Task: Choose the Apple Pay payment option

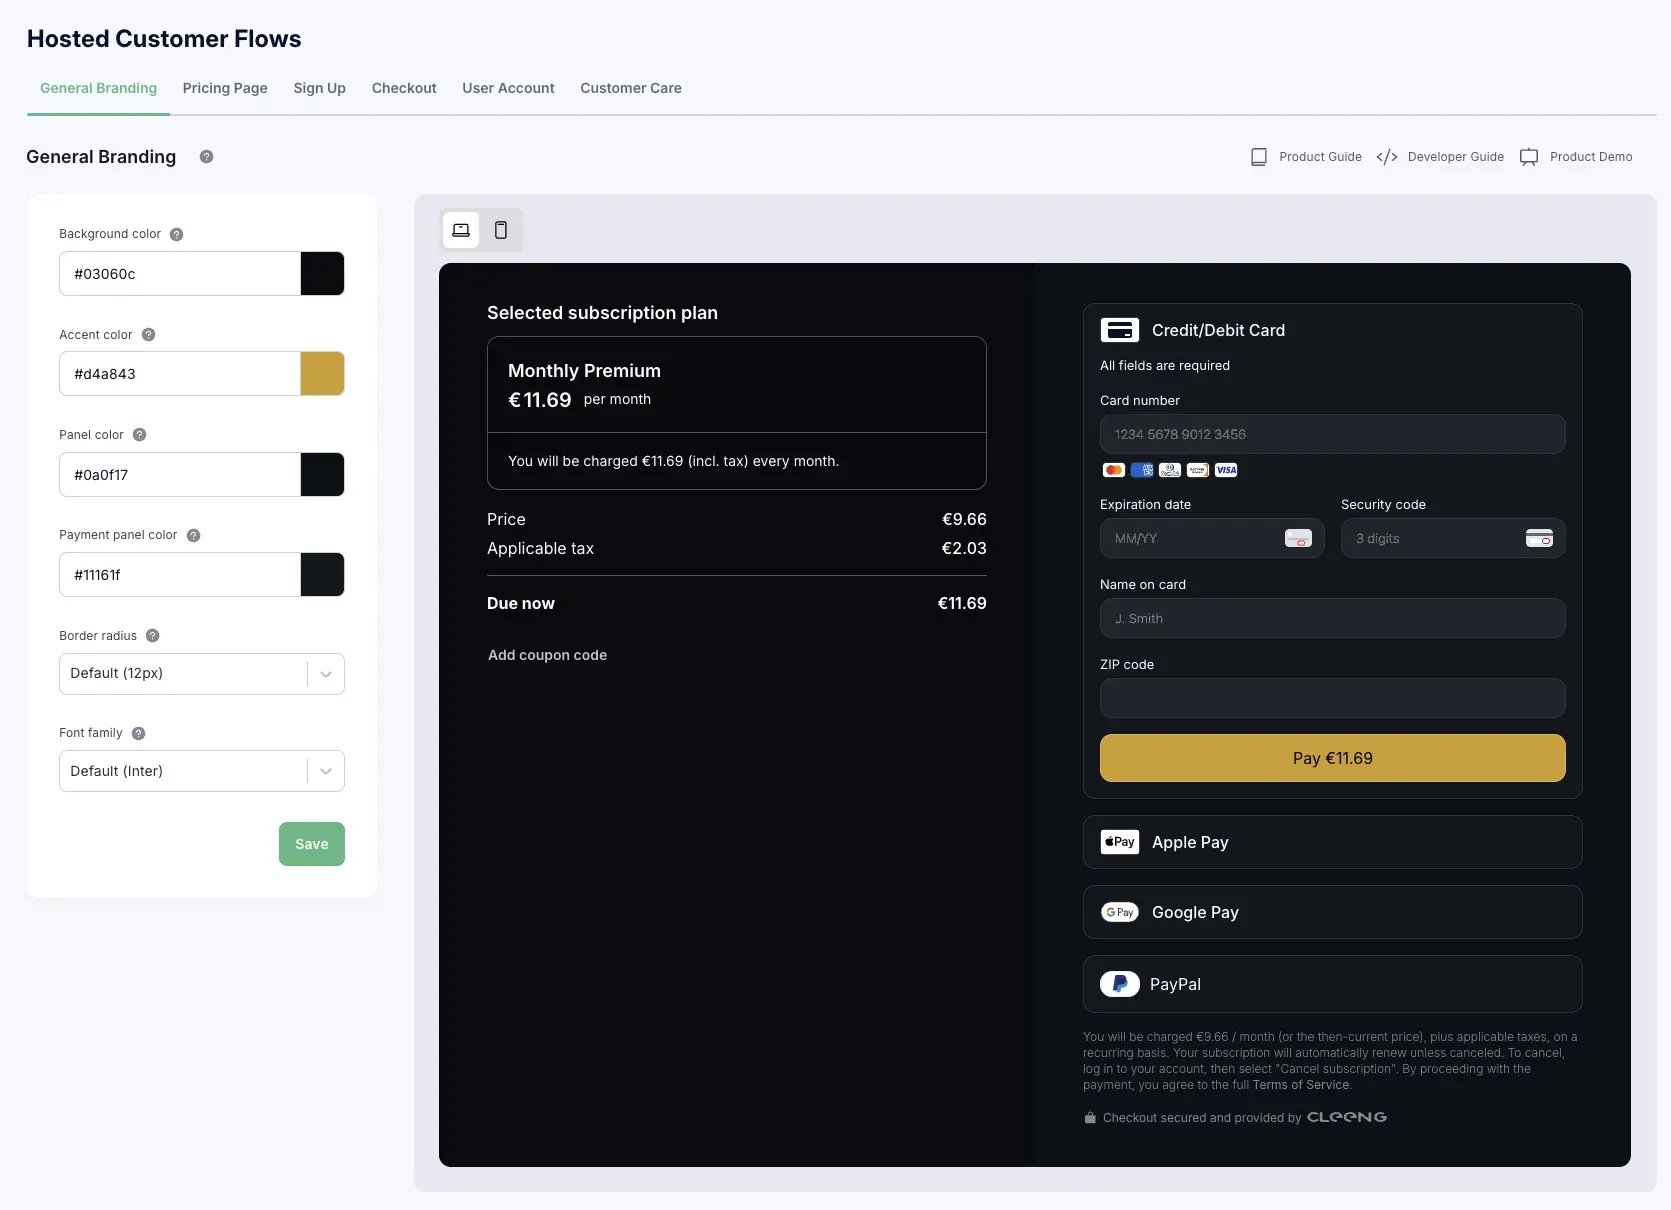Action: (x=1333, y=842)
